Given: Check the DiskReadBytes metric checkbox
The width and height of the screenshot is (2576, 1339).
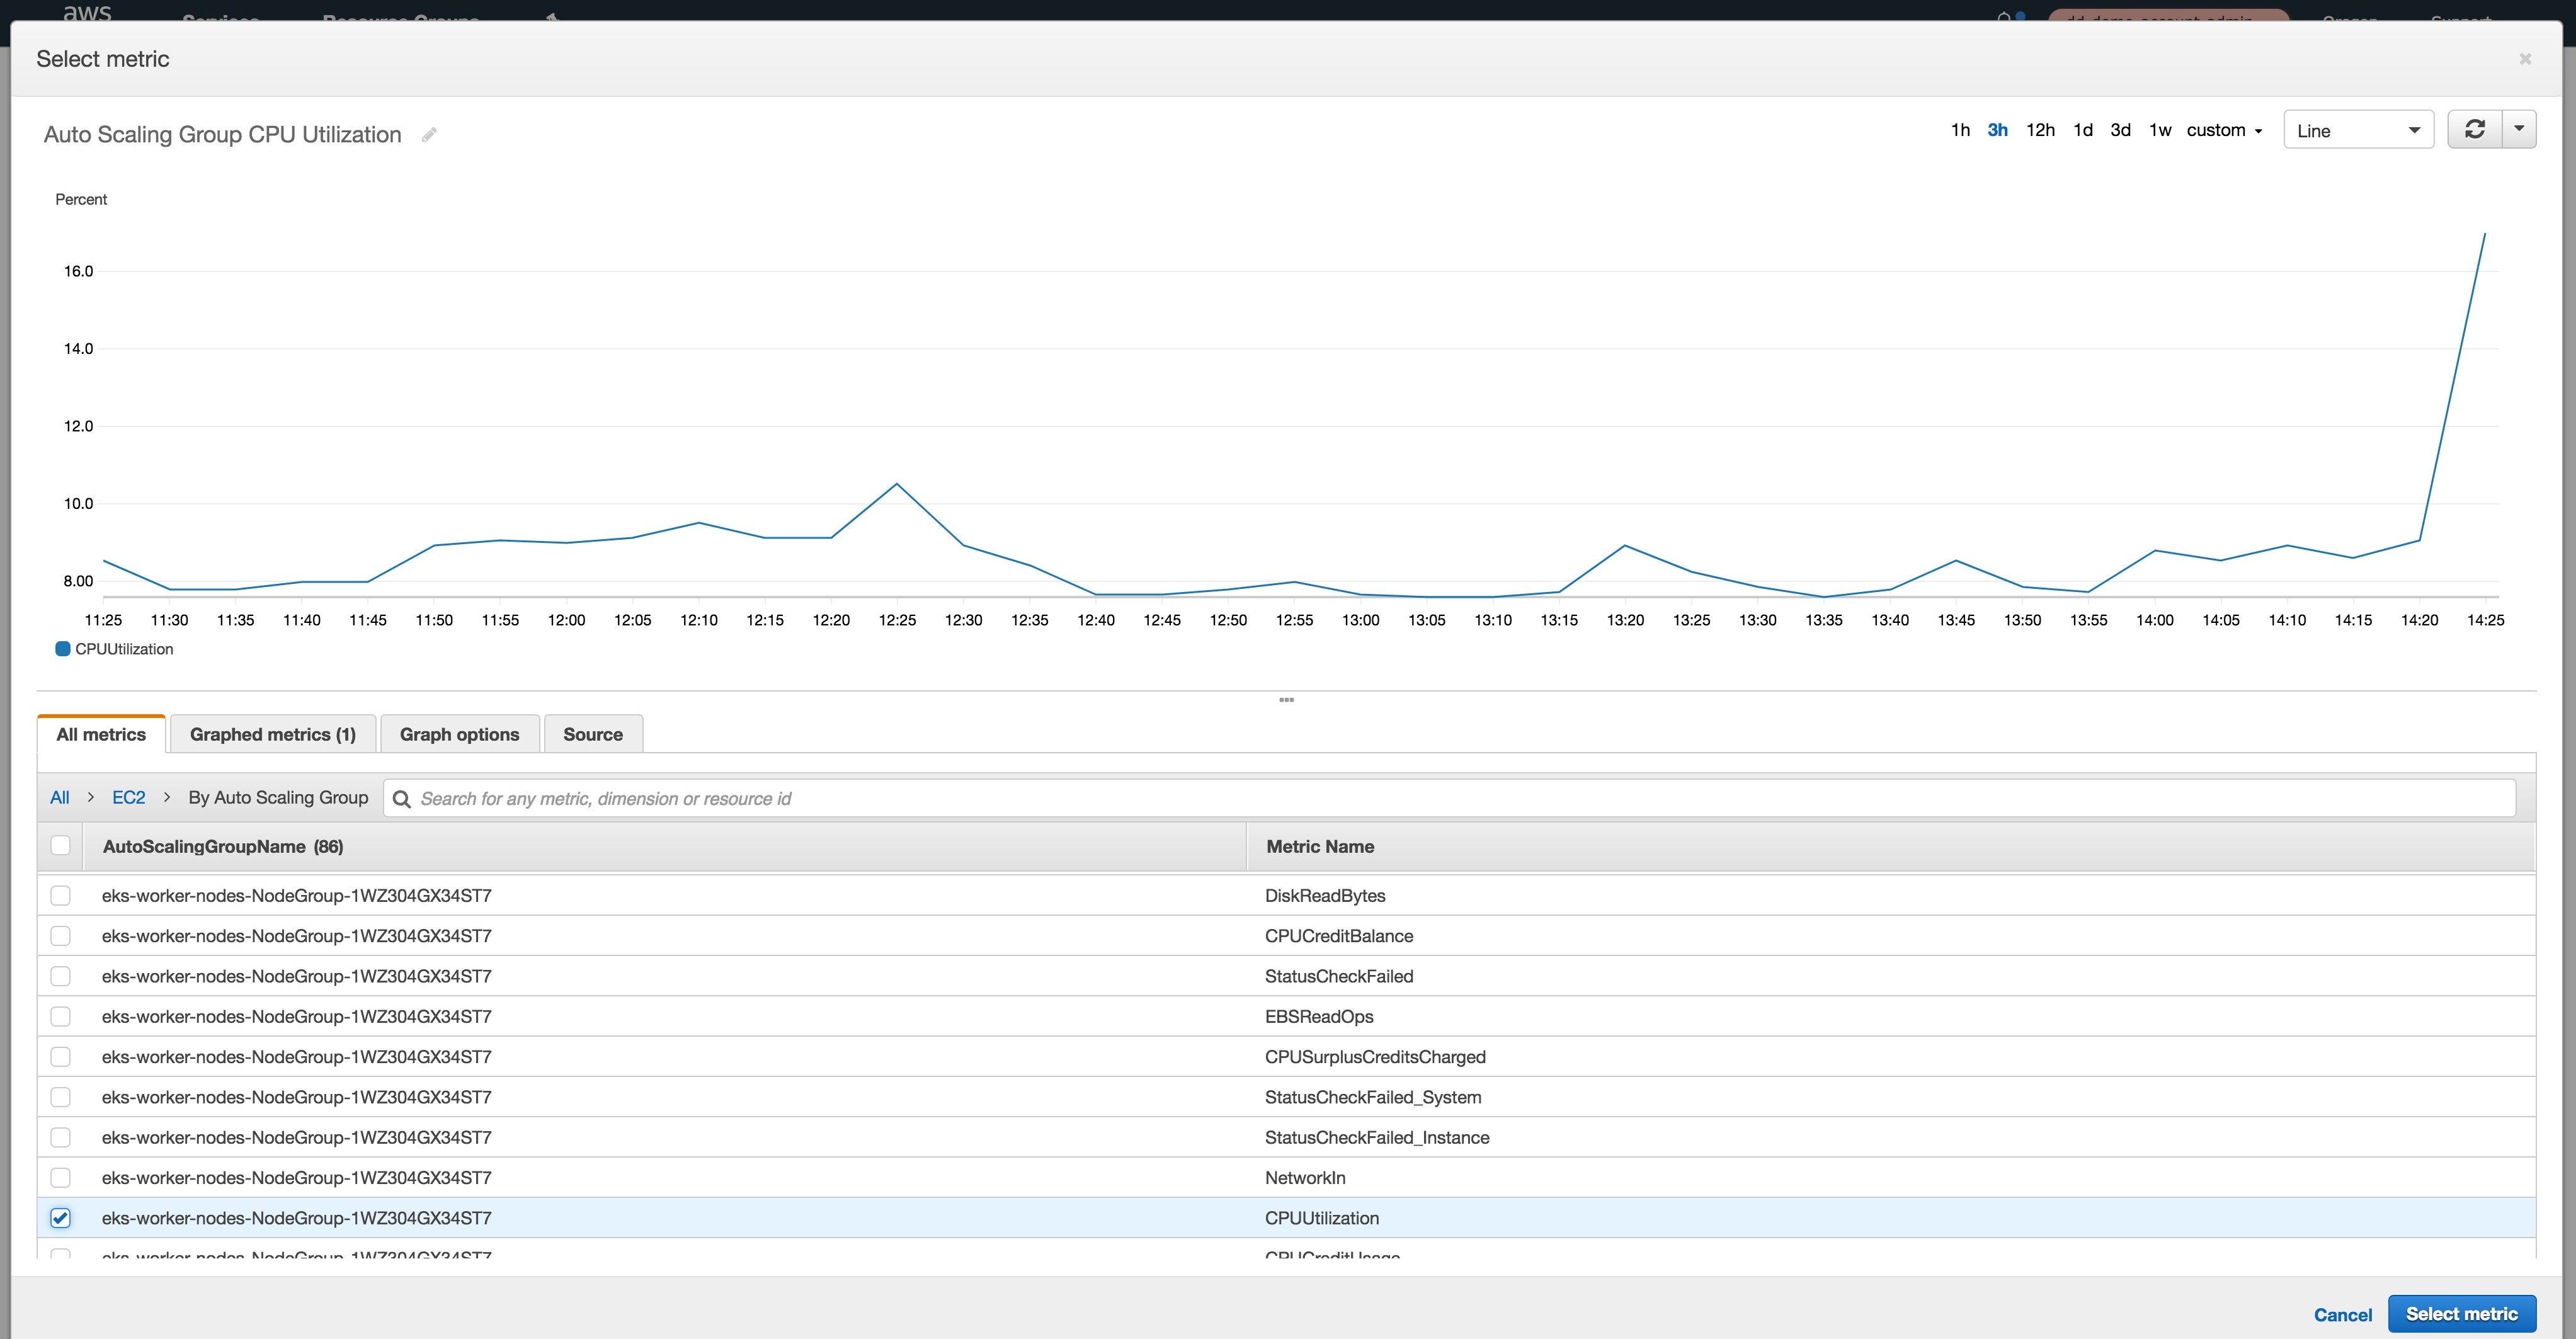Looking at the screenshot, I should click(x=61, y=895).
